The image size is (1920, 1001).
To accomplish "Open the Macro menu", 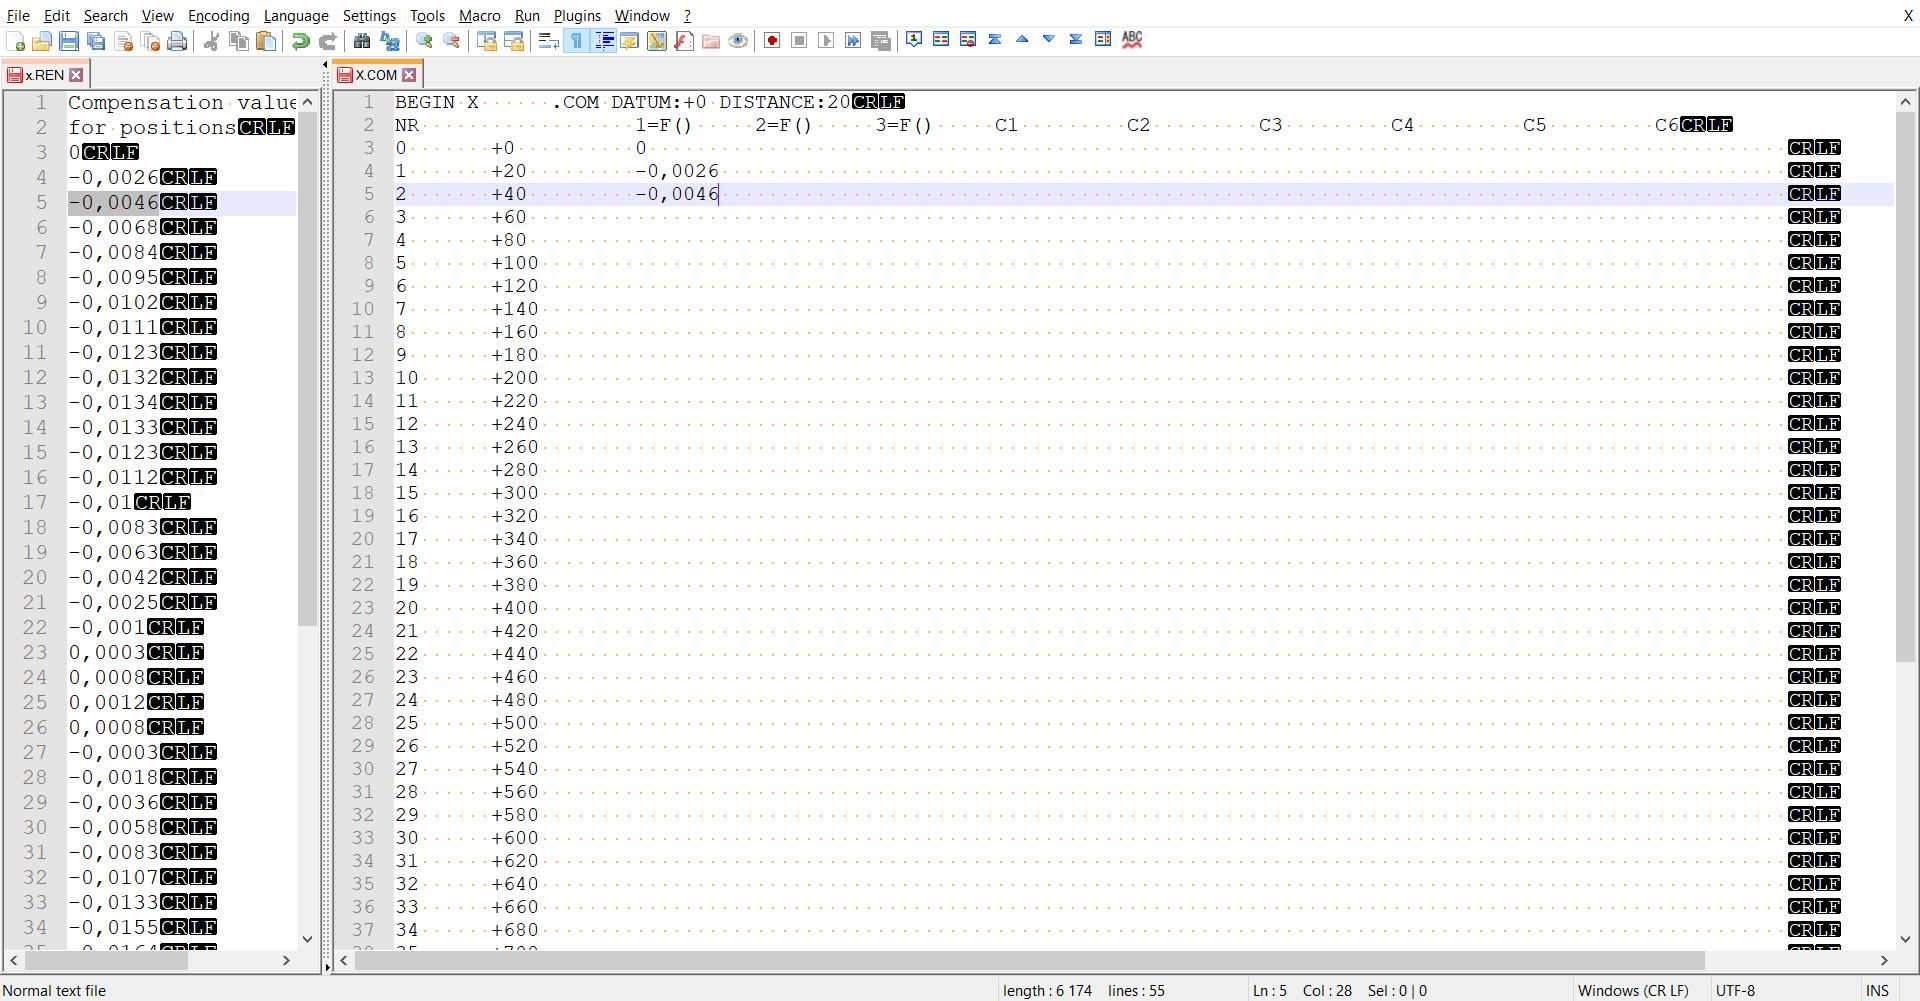I will [x=479, y=15].
